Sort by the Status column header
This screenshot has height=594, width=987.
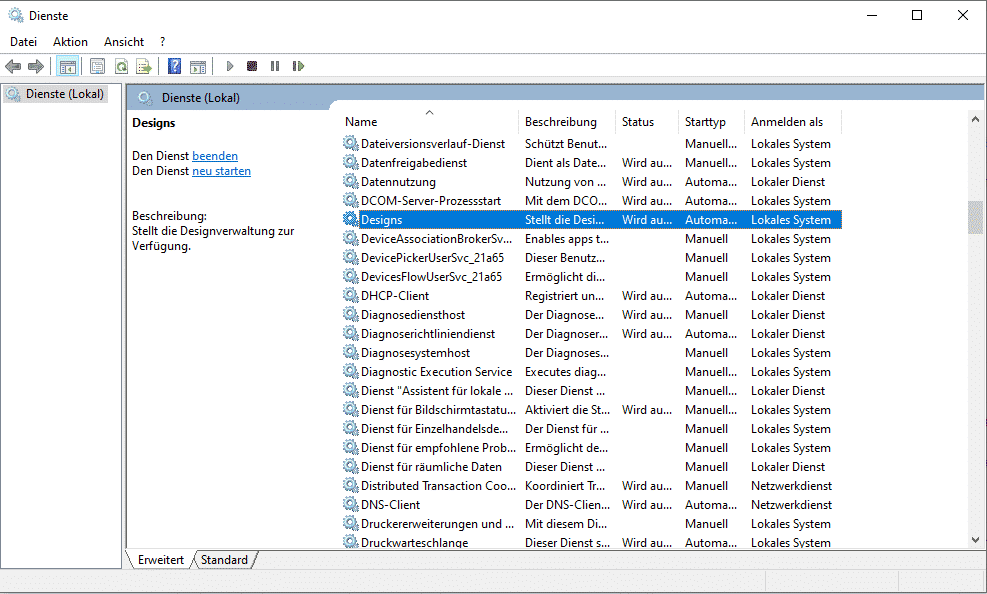[646, 122]
